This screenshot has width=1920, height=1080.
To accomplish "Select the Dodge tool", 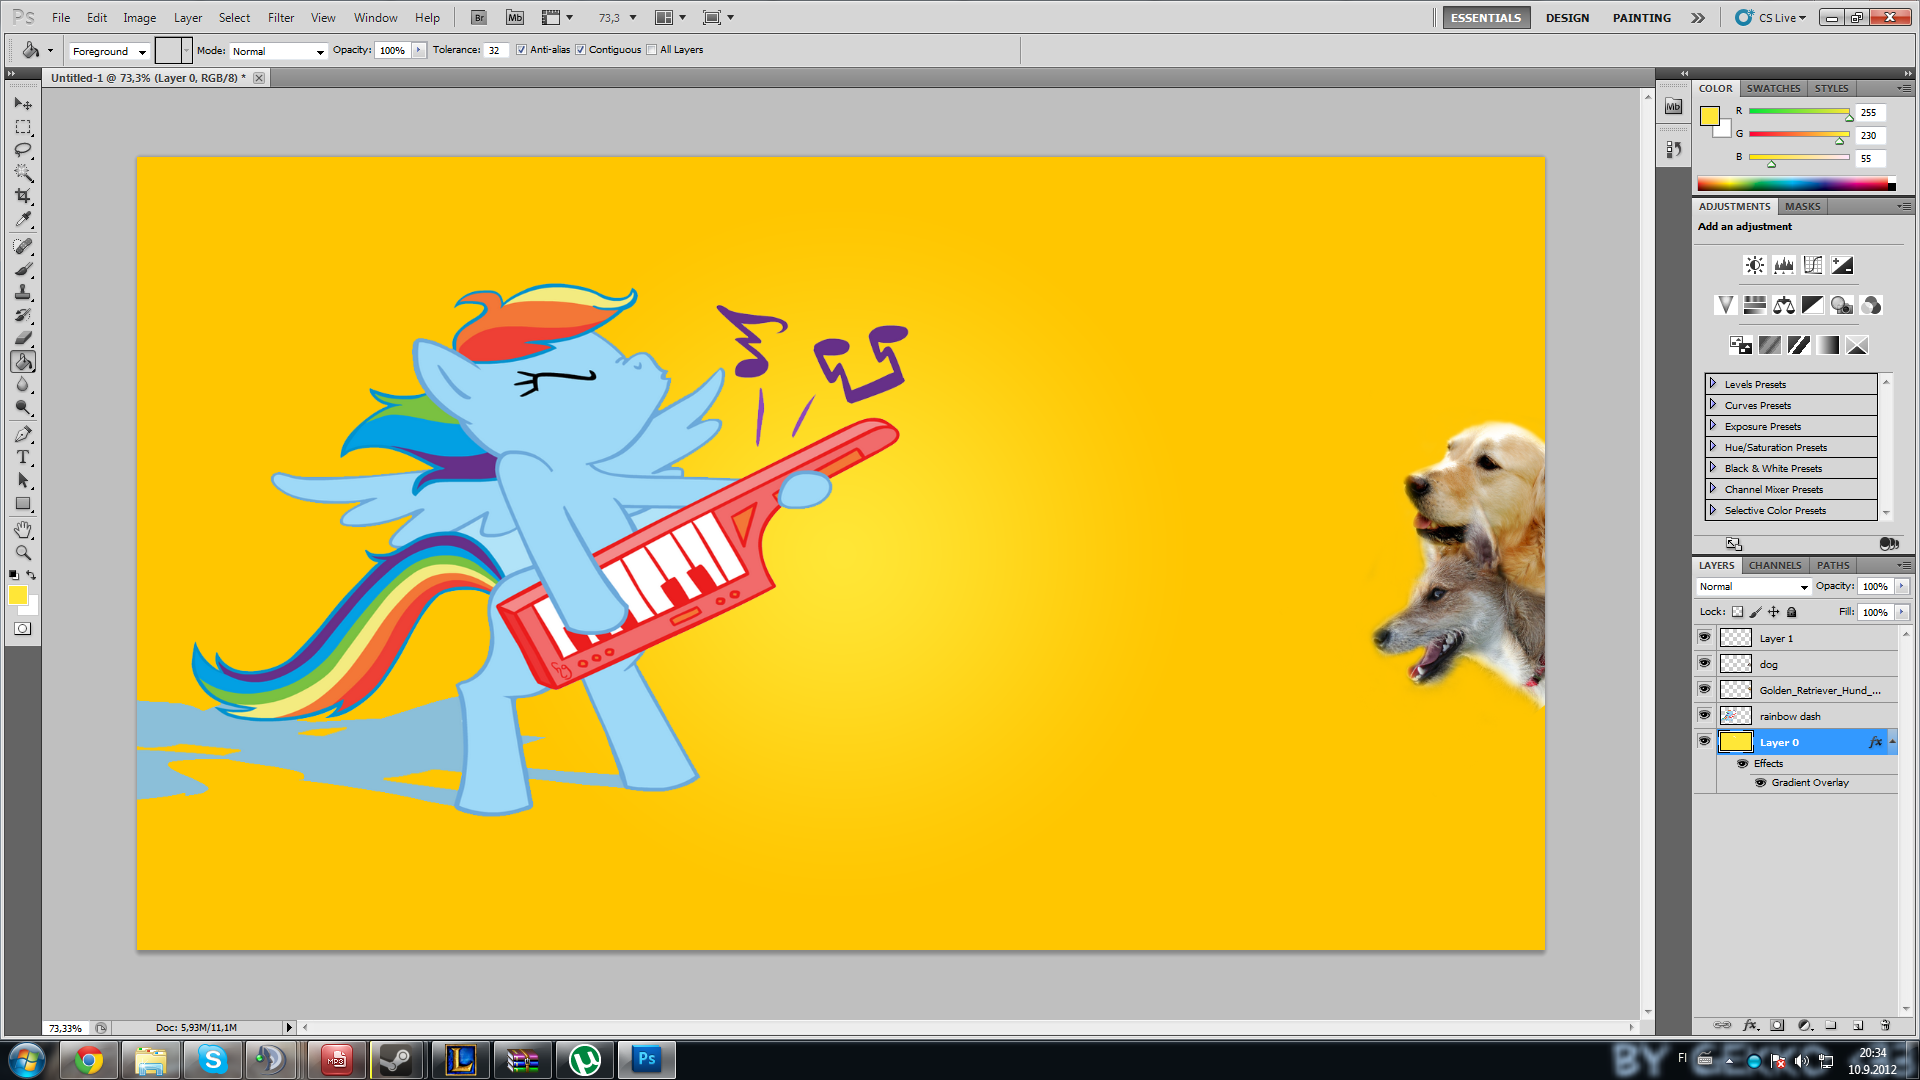I will [x=23, y=407].
